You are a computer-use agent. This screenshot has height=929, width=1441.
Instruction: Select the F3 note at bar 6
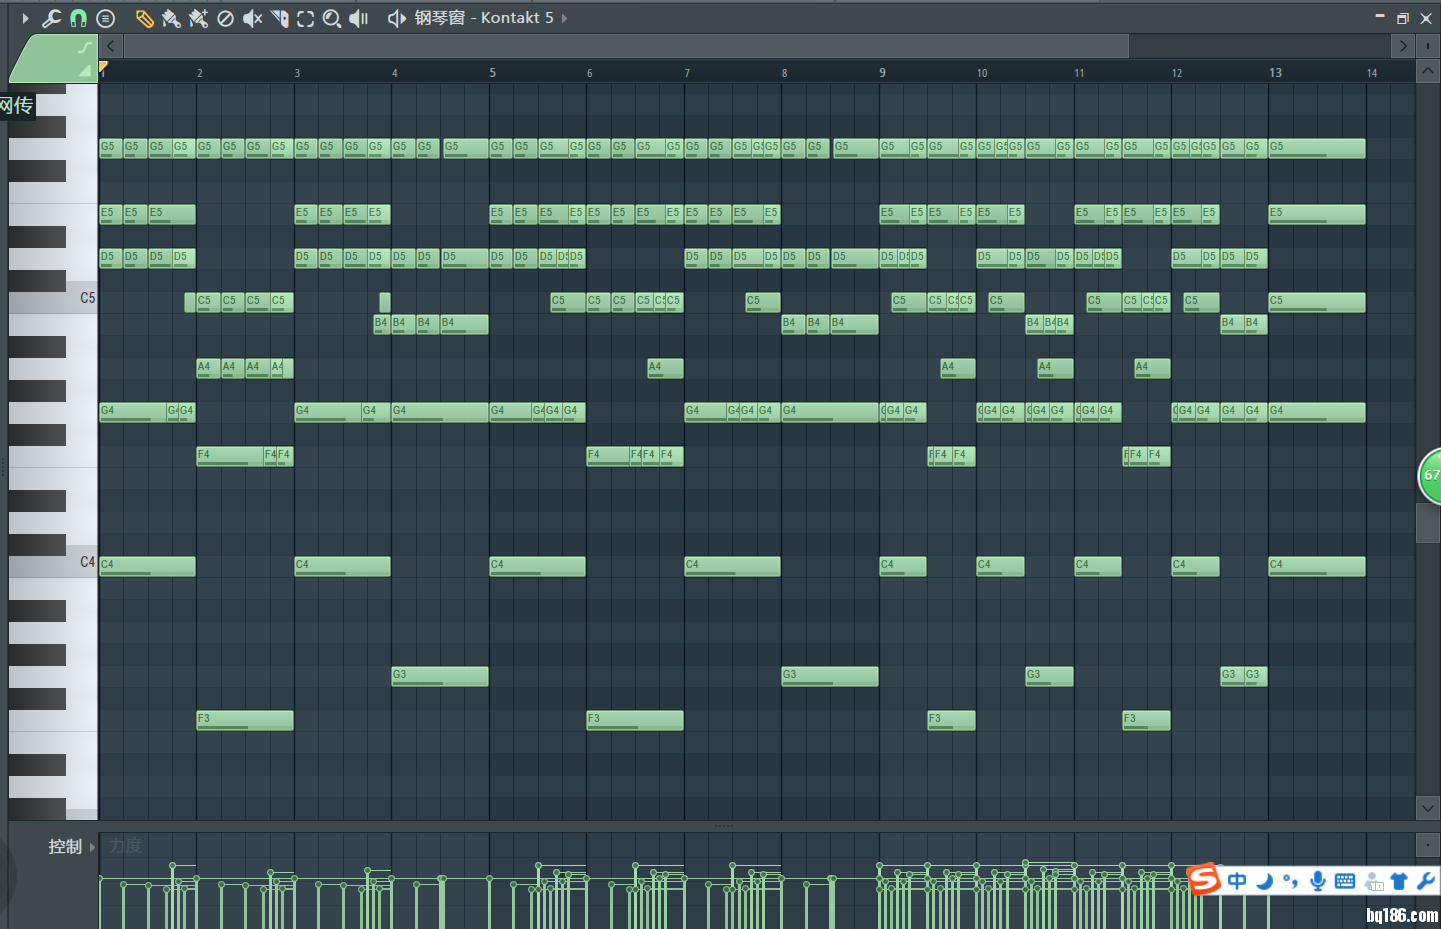click(x=635, y=720)
